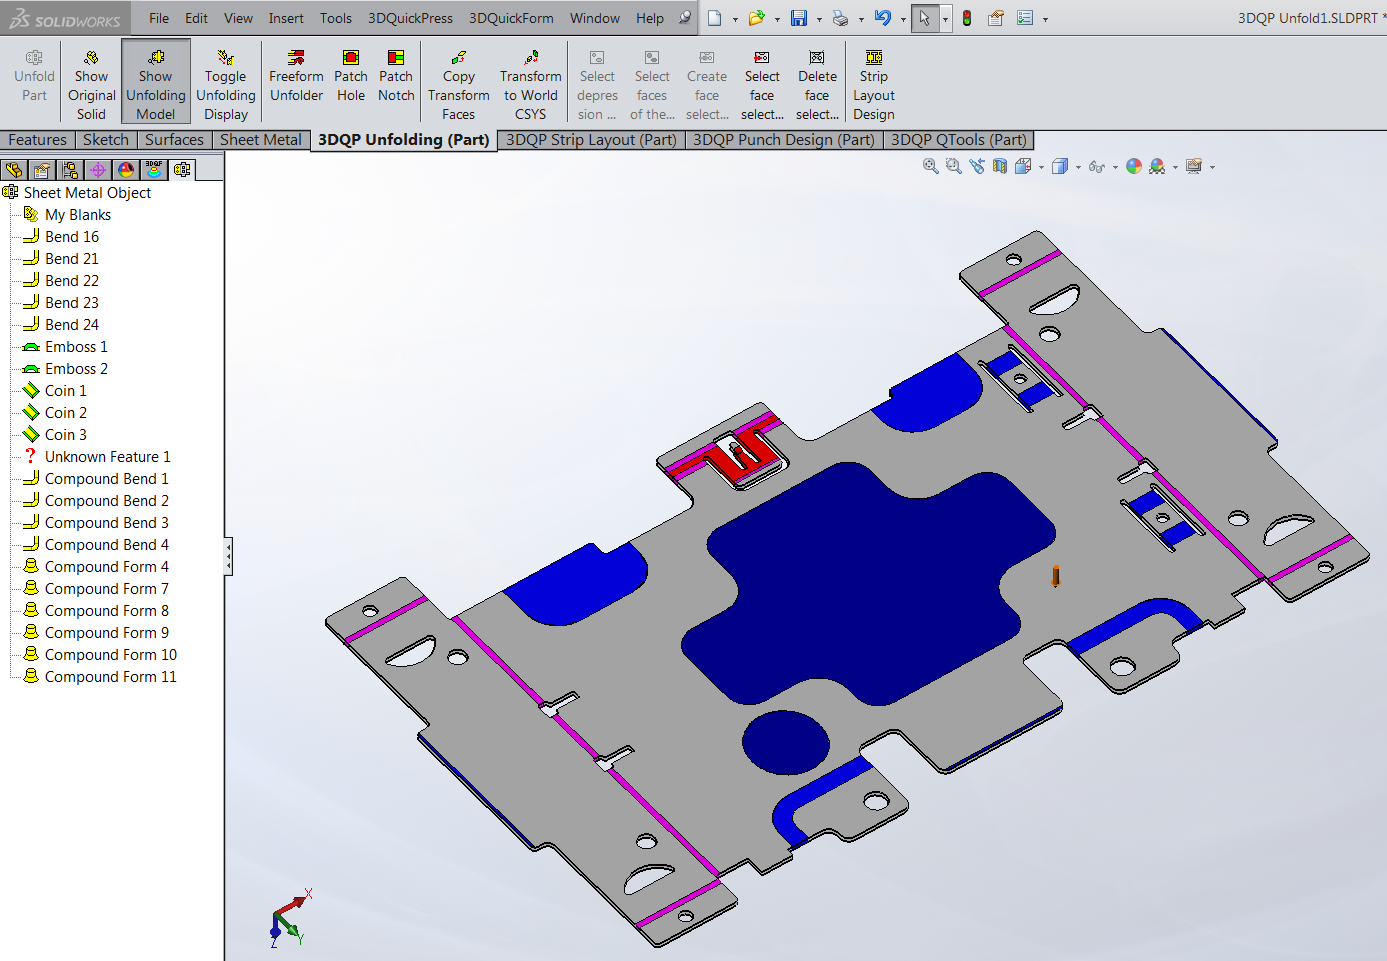This screenshot has height=961, width=1387.
Task: Expand View Orientation dropdown arrow
Action: pos(1042,168)
